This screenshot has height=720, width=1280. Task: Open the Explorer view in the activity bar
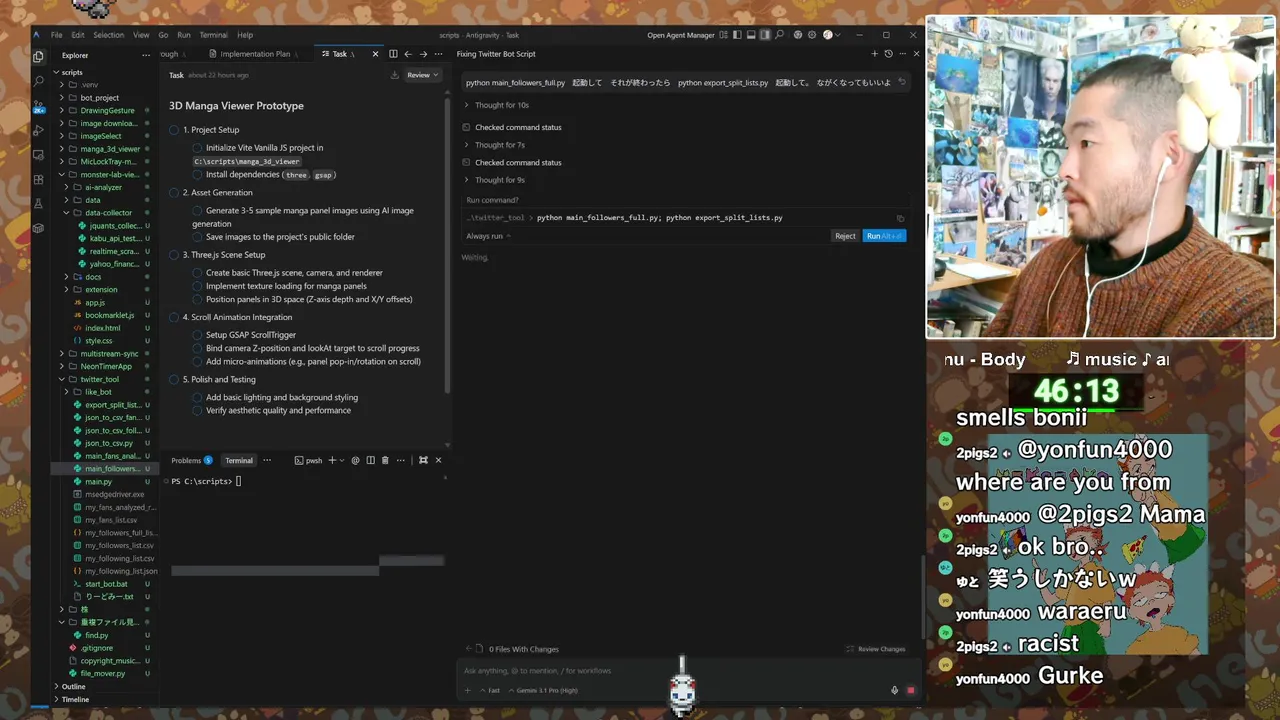point(38,56)
